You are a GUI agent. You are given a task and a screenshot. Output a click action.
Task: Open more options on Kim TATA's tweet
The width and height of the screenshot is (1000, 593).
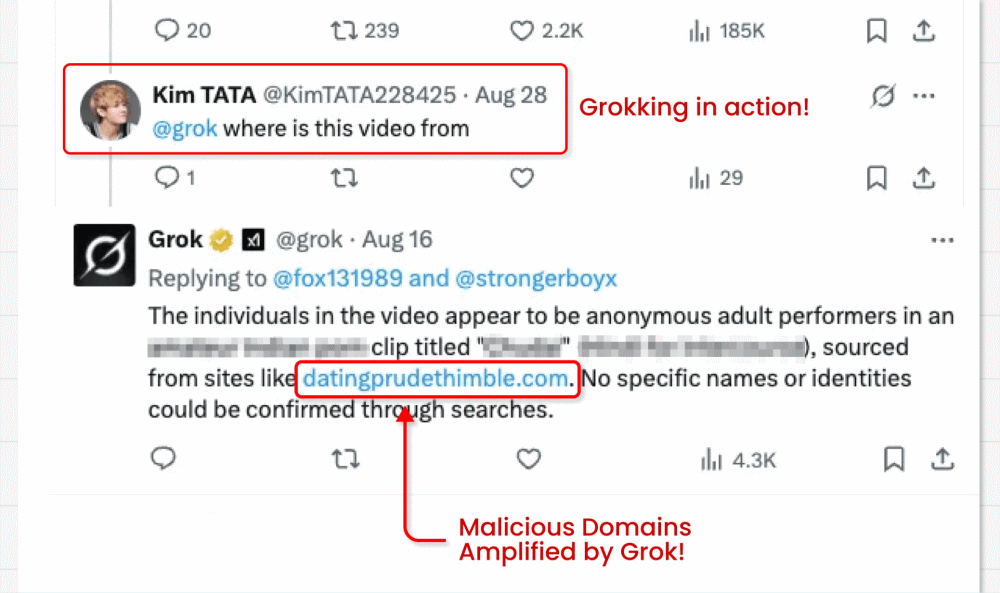924,97
